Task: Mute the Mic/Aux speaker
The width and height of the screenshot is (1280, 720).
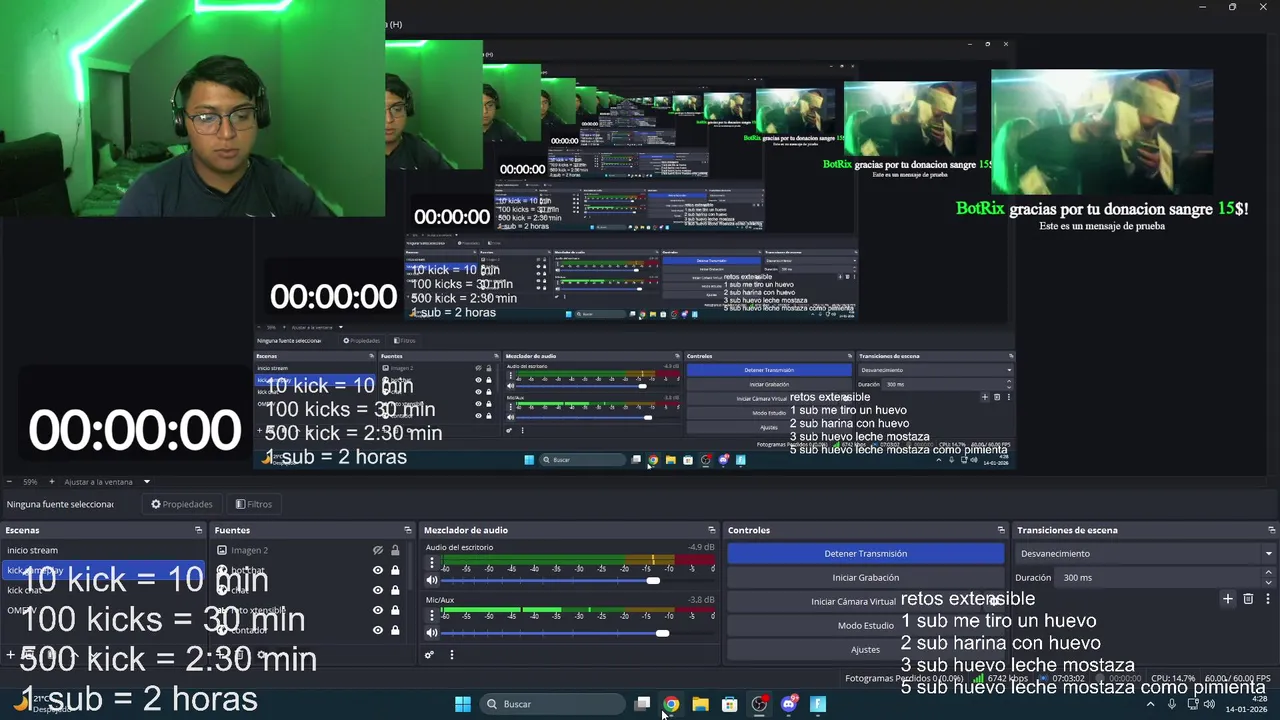Action: 432,632
